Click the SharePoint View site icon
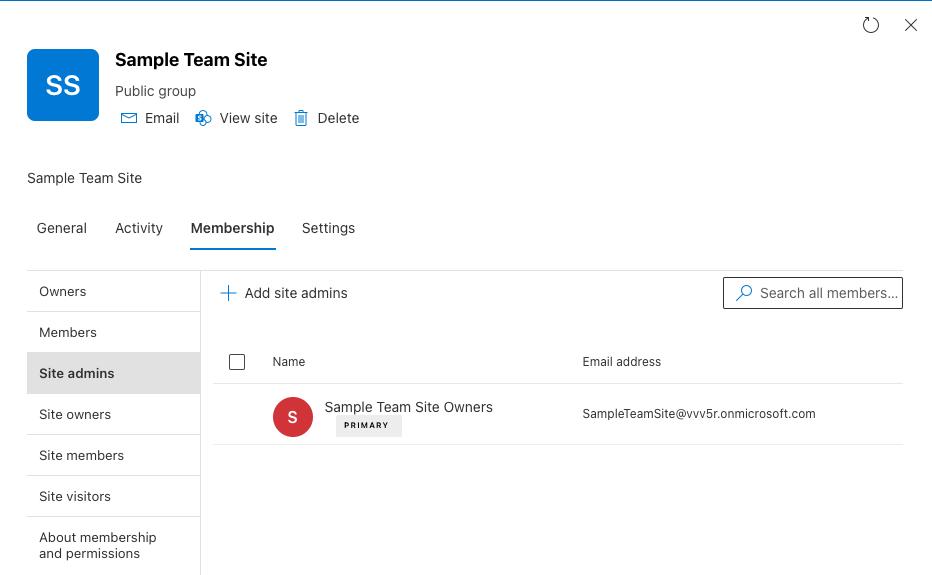 [203, 118]
